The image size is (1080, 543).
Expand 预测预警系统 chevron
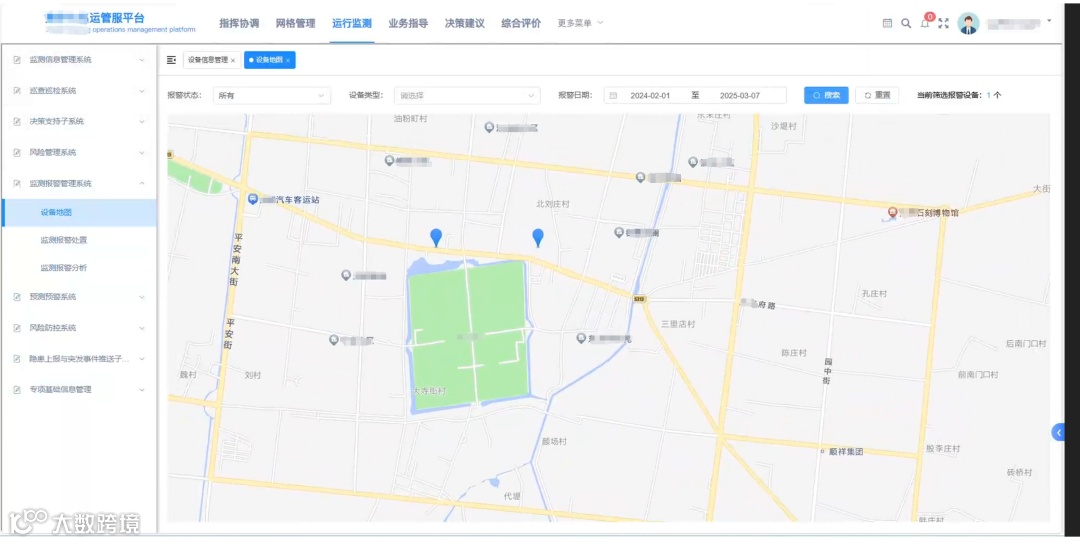pos(142,297)
